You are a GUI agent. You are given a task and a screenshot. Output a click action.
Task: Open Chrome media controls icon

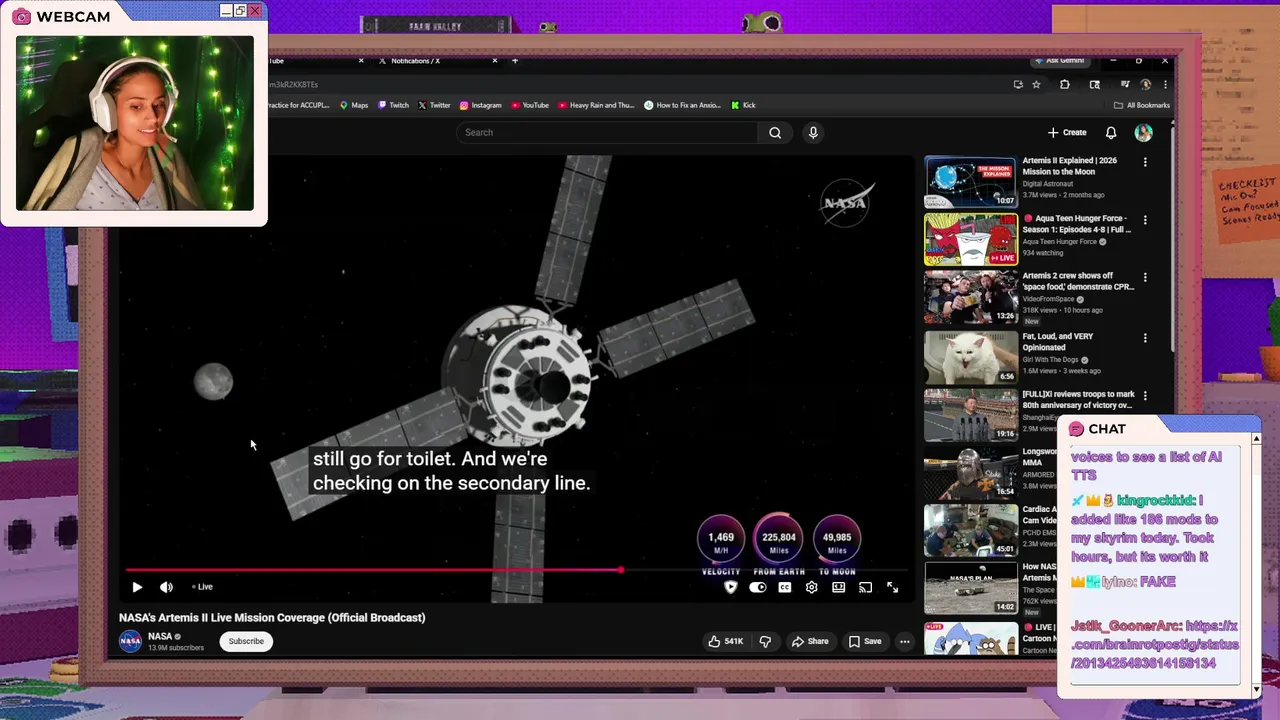coord(1125,85)
